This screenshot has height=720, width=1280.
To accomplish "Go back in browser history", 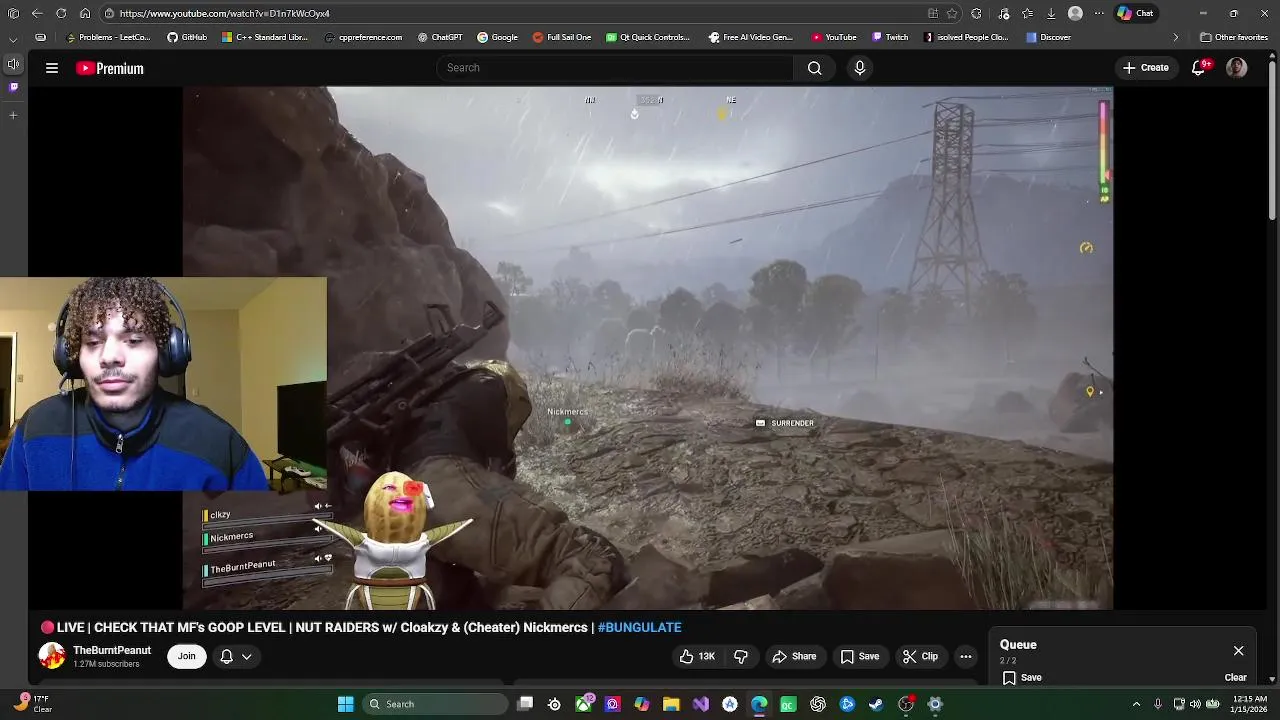I will coord(37,13).
